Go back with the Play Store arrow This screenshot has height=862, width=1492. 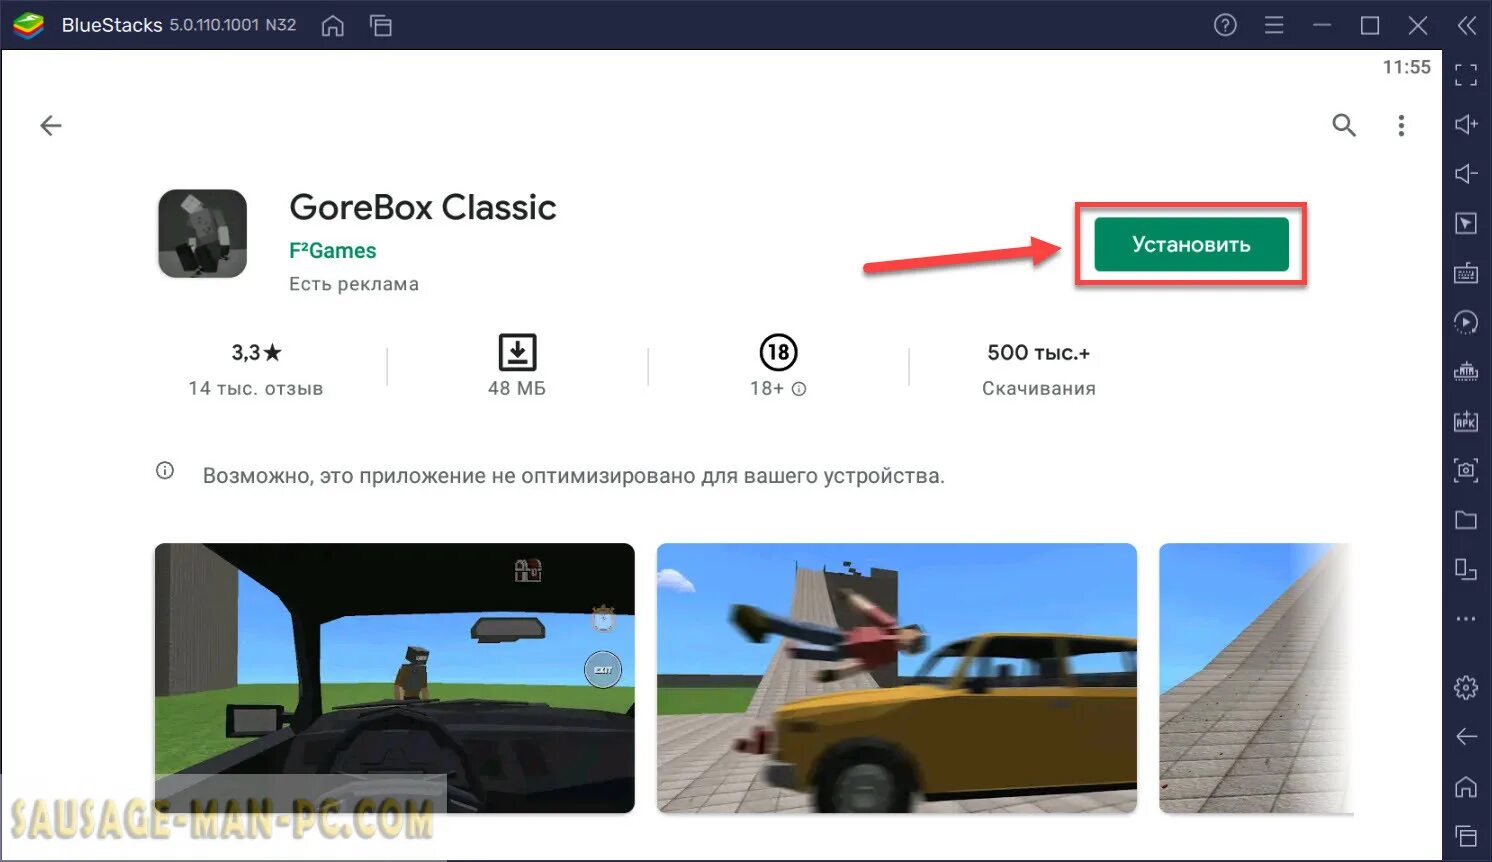tap(51, 125)
